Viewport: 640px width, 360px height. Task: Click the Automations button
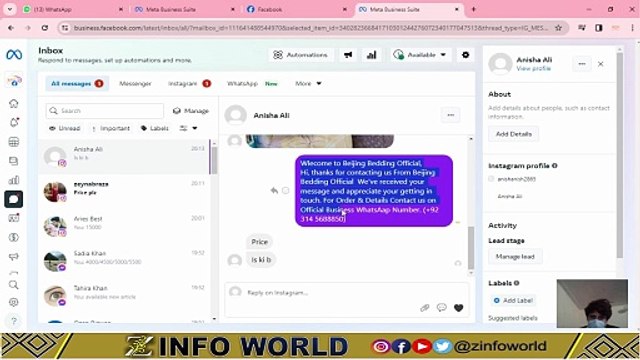pyautogui.click(x=300, y=55)
